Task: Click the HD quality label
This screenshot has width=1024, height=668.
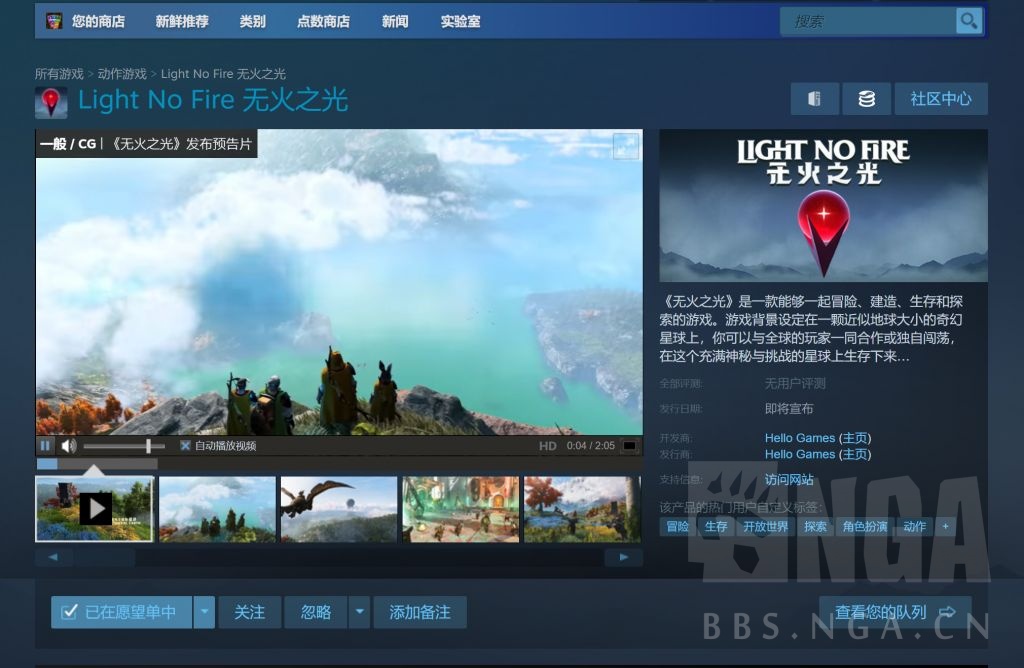Action: click(548, 446)
